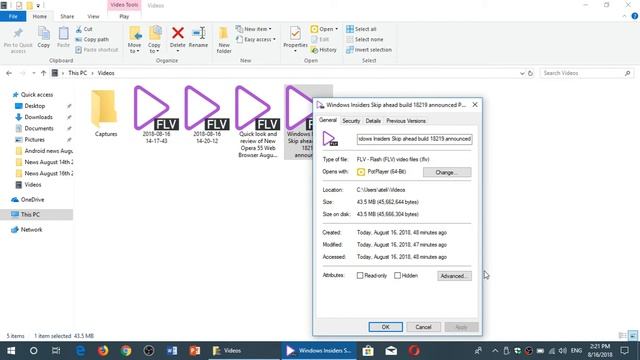Switch to Details tab in properties dialog
This screenshot has width=640, height=360.
click(373, 121)
